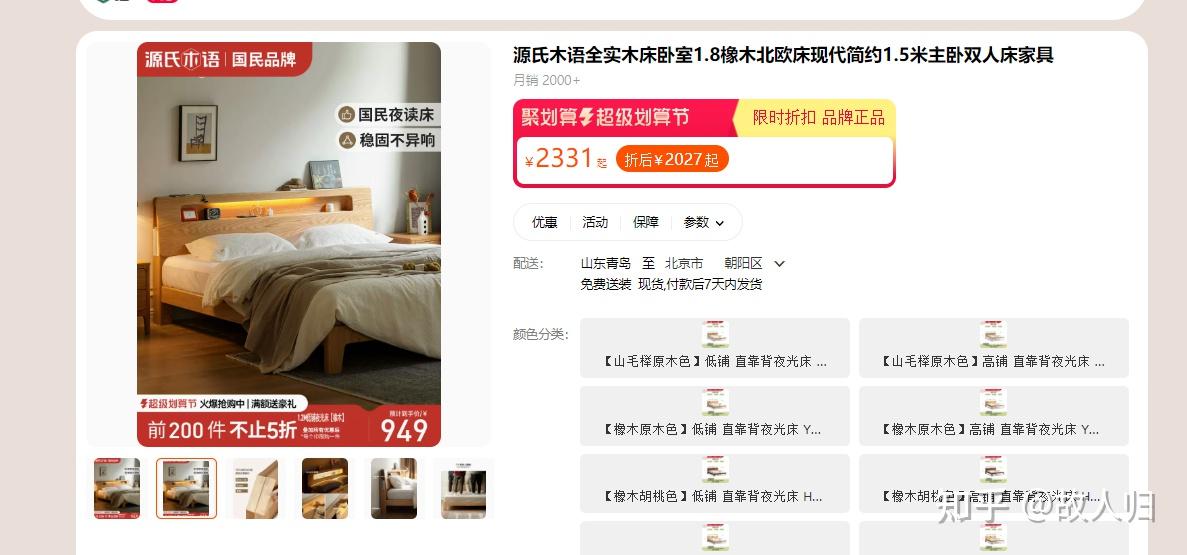Expand the 参数 dropdown
The image size is (1187, 555).
(x=704, y=223)
